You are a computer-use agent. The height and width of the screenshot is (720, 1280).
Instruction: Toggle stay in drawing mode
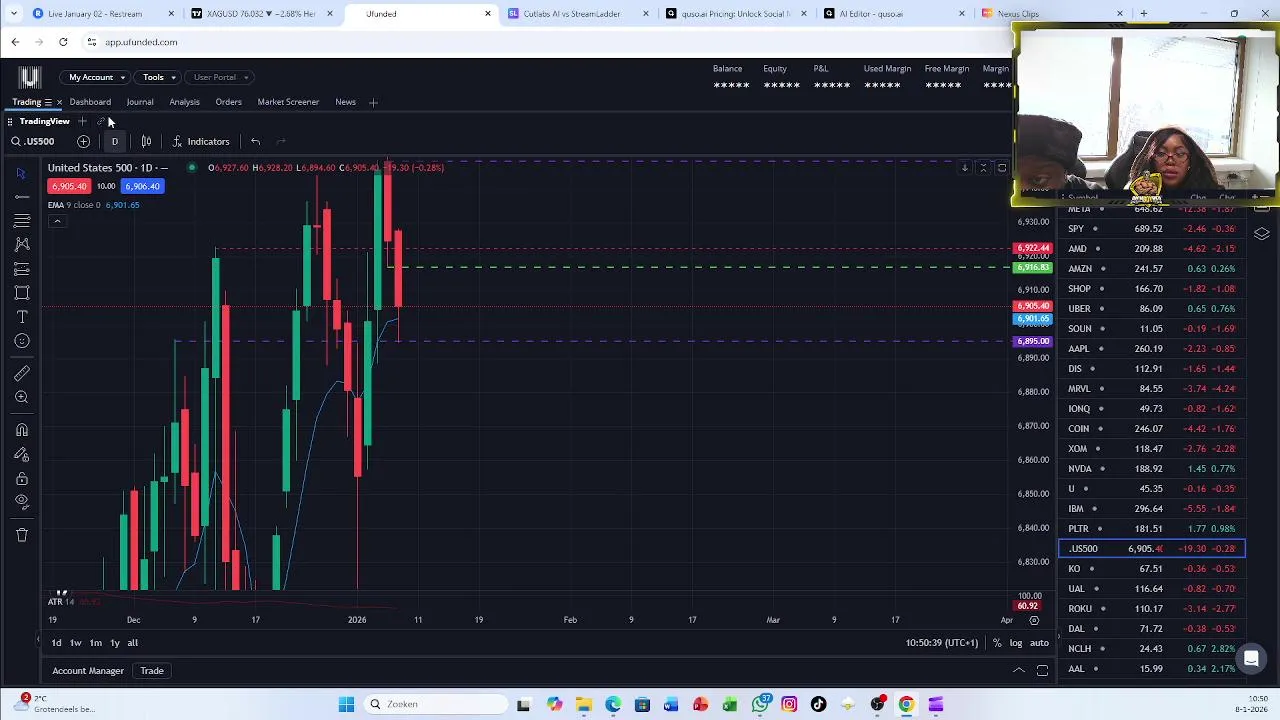point(21,454)
